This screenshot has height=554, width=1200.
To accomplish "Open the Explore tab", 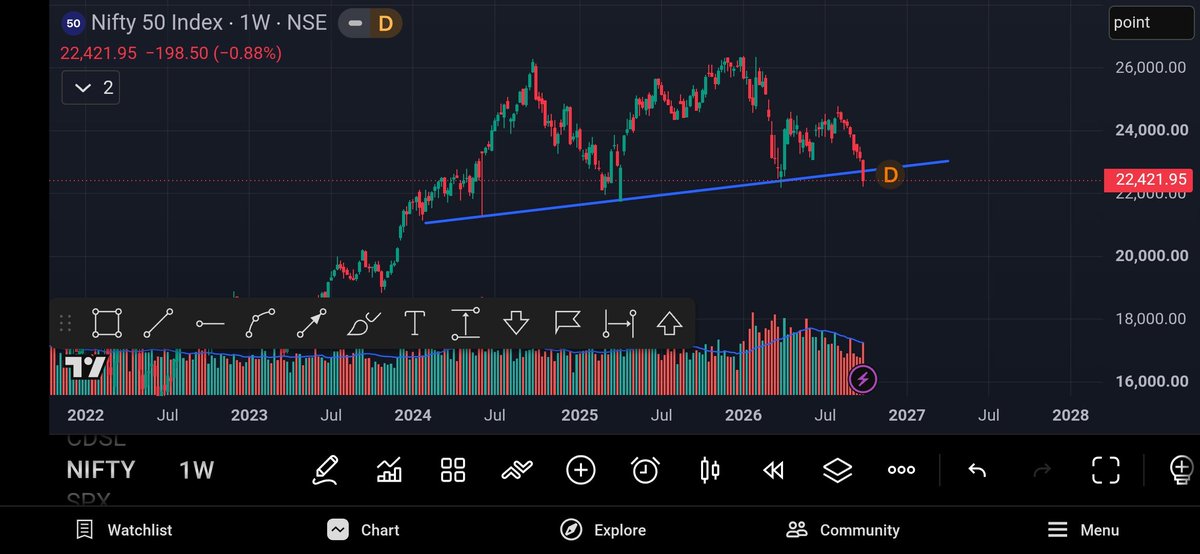I will (x=602, y=530).
